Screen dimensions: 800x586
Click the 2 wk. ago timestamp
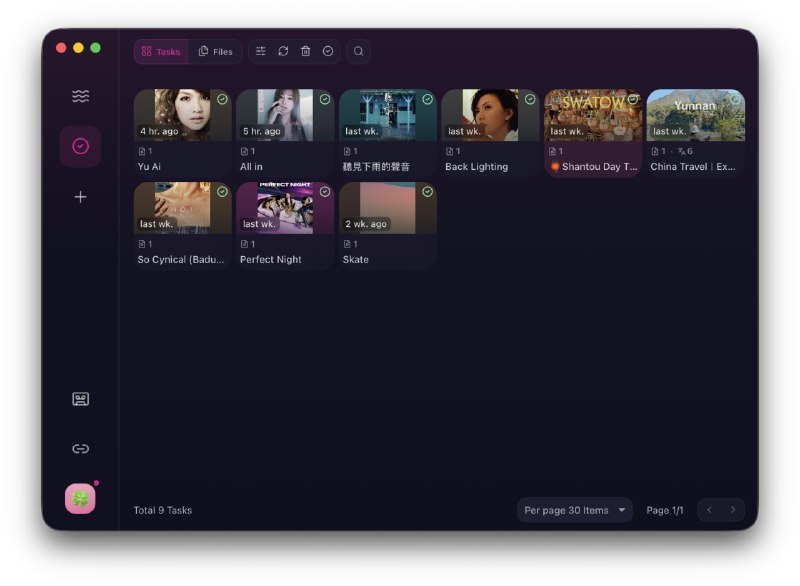tap(366, 224)
